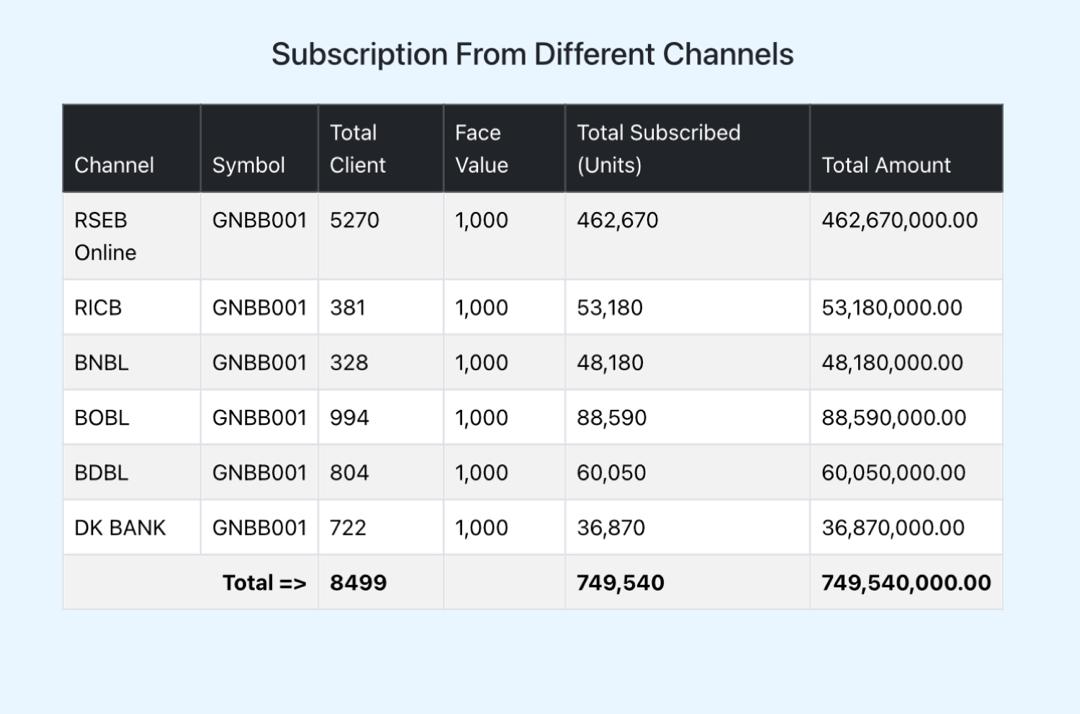Click the 749,540,000.00 grand total amount

[x=906, y=583]
